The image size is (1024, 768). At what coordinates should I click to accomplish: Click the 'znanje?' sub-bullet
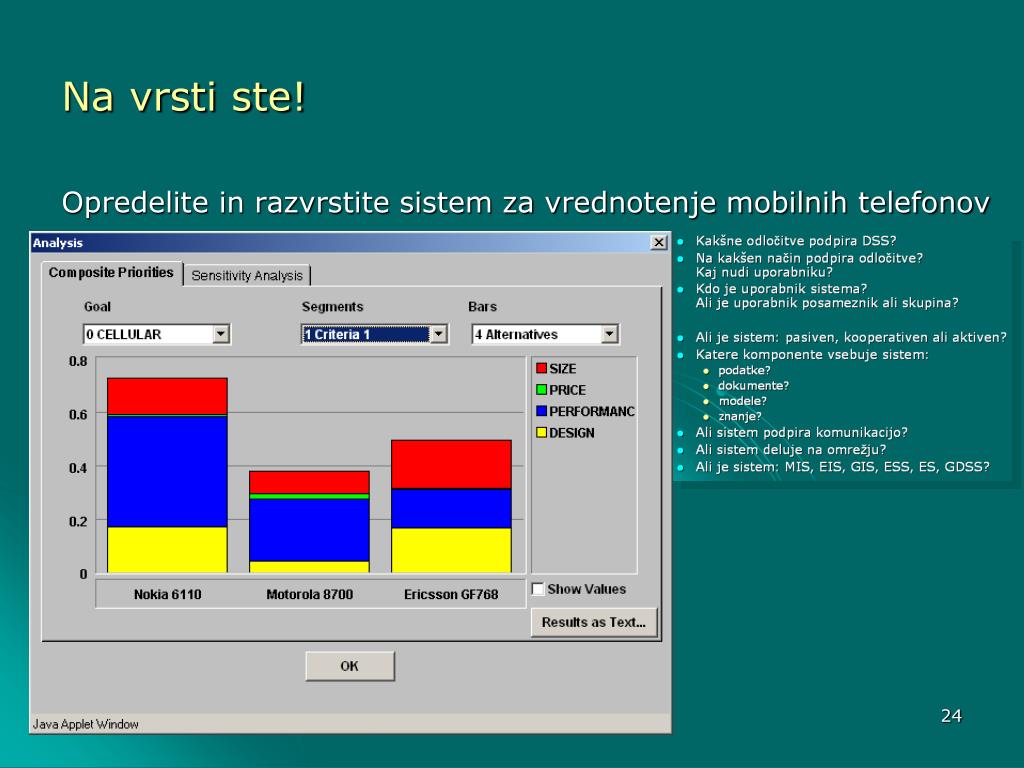coord(739,416)
